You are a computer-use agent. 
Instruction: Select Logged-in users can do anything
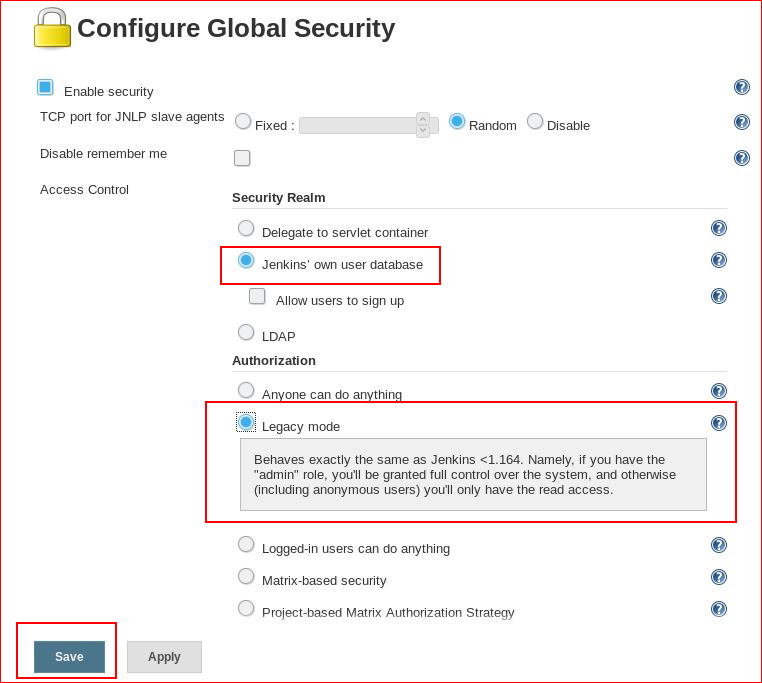pos(246,544)
